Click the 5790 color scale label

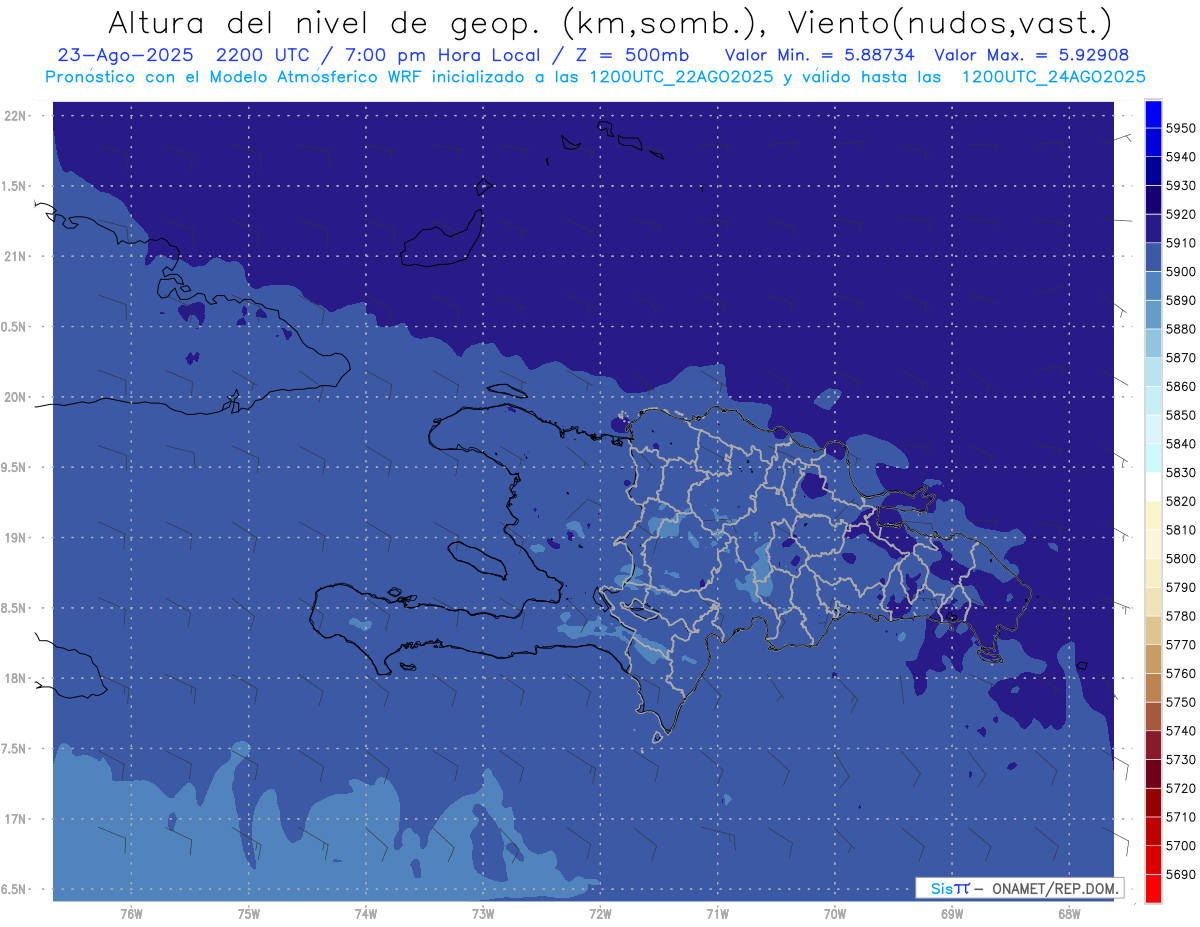[x=1181, y=587]
